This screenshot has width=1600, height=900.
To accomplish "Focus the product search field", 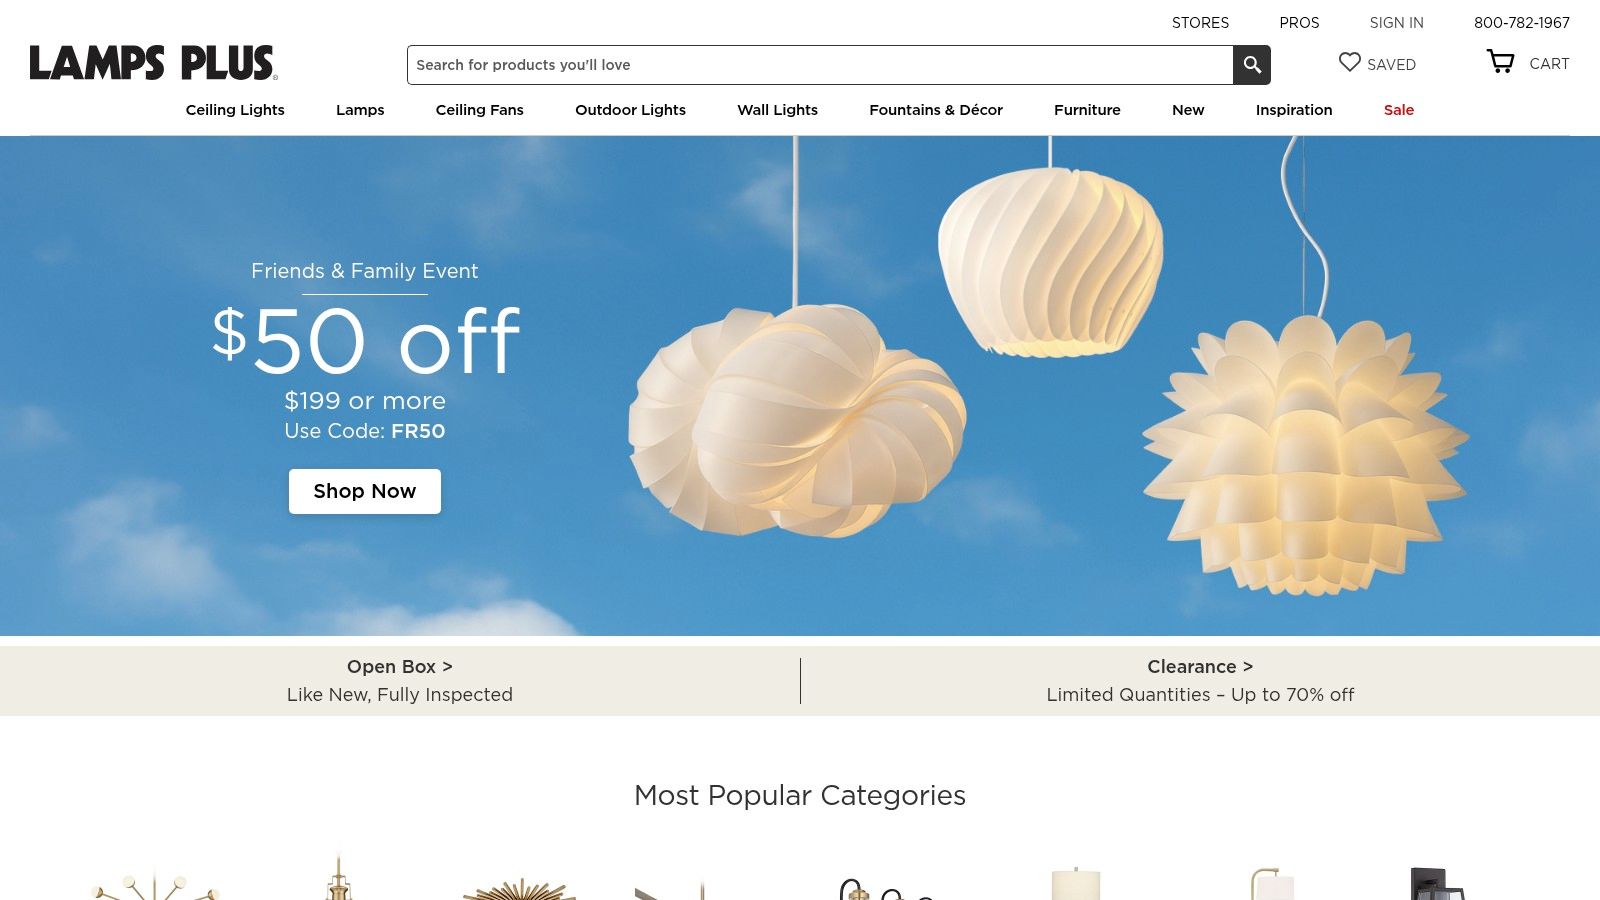I will click(x=820, y=65).
